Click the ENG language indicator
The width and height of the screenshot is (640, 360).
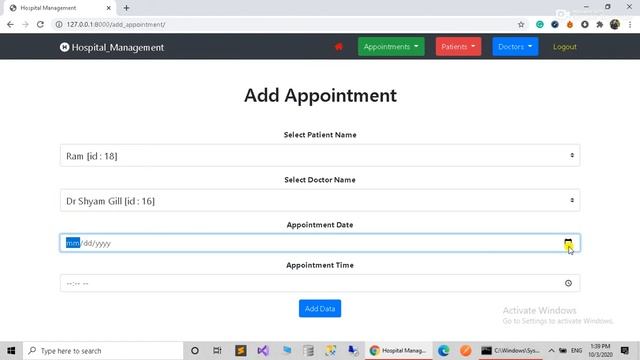coord(576,351)
